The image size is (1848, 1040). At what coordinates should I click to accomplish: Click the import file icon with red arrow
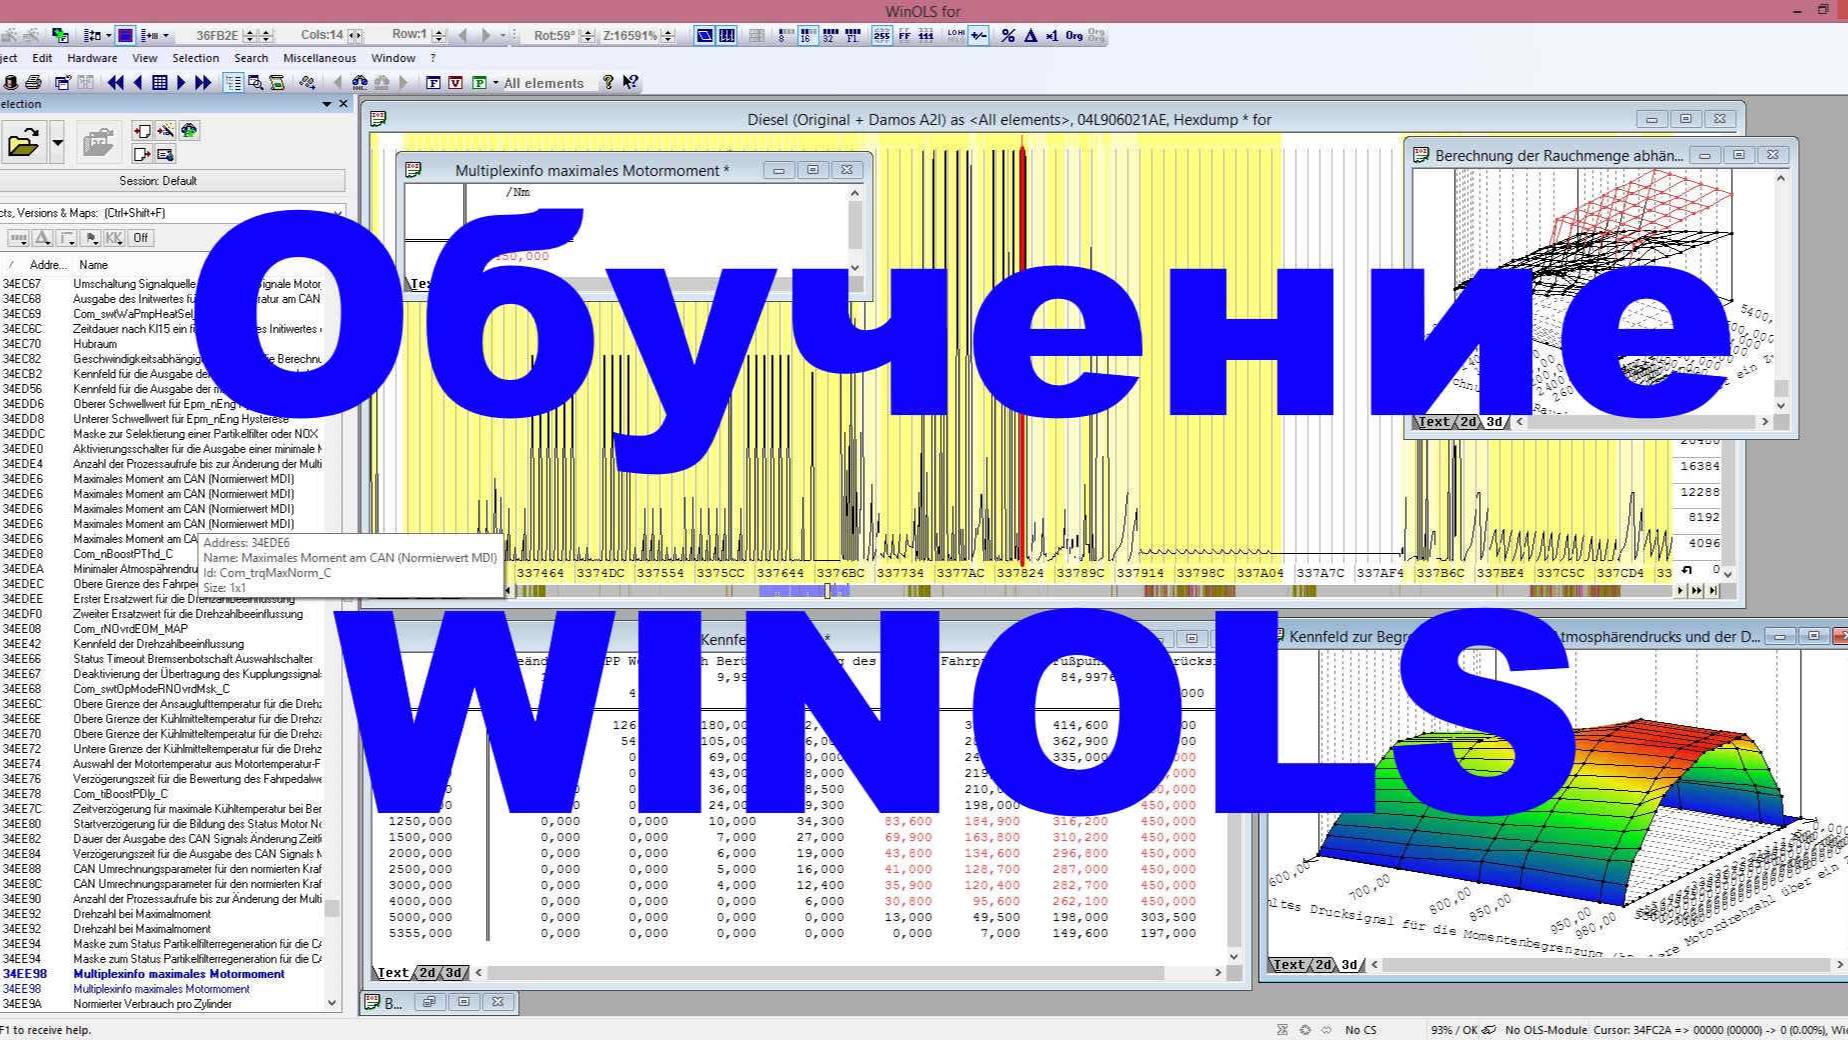142,131
